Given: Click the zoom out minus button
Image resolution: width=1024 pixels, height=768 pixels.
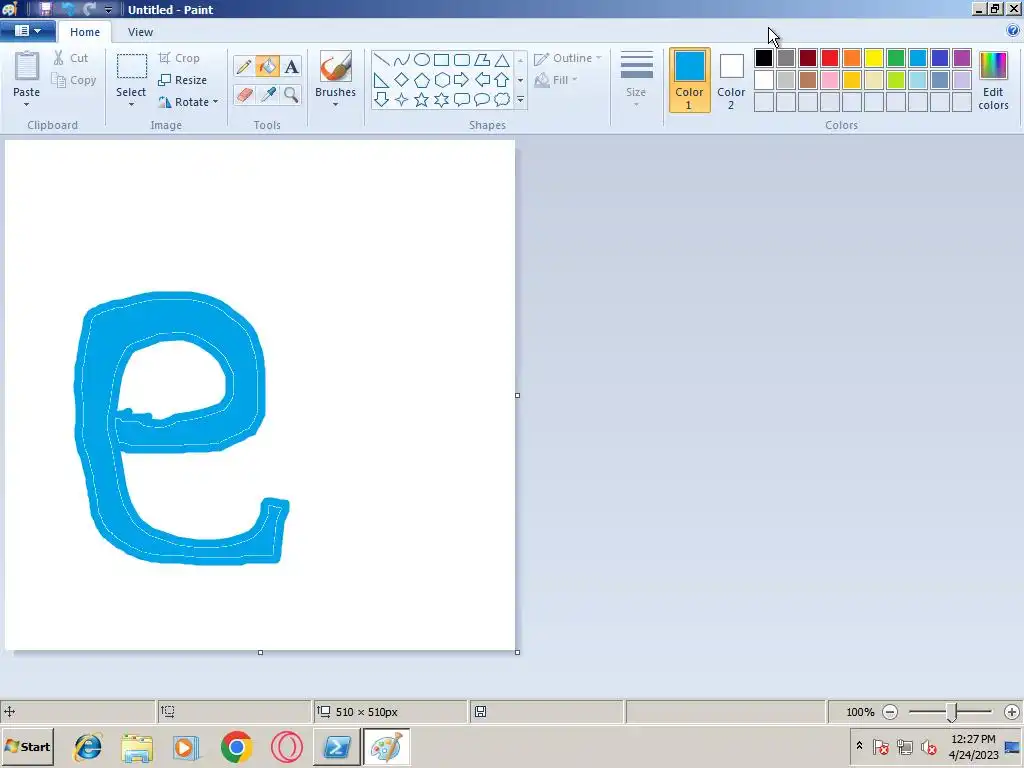Looking at the screenshot, I should pos(890,712).
